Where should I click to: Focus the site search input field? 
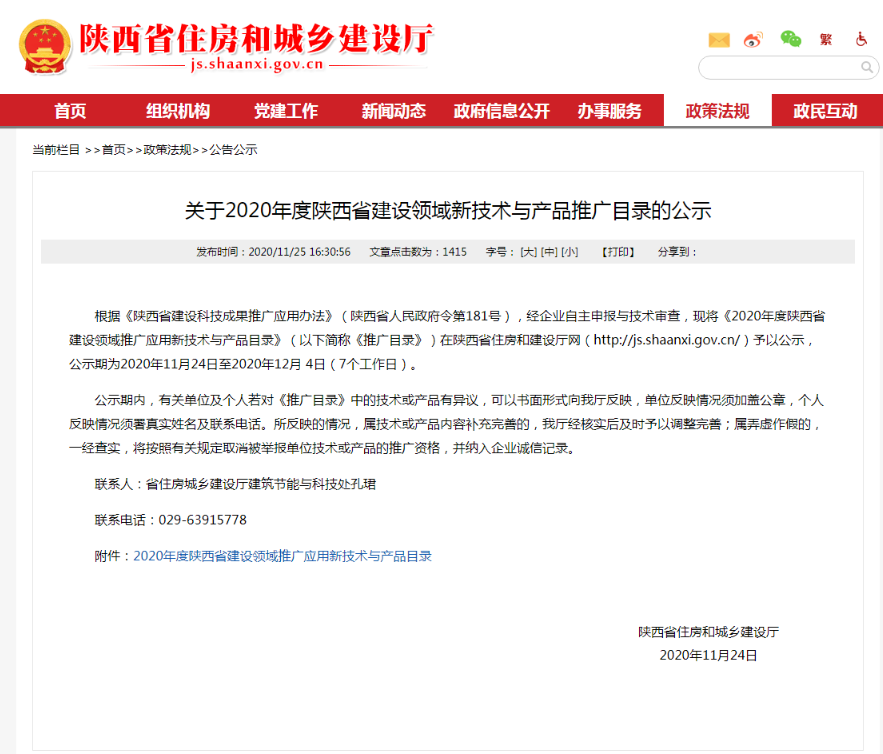780,68
